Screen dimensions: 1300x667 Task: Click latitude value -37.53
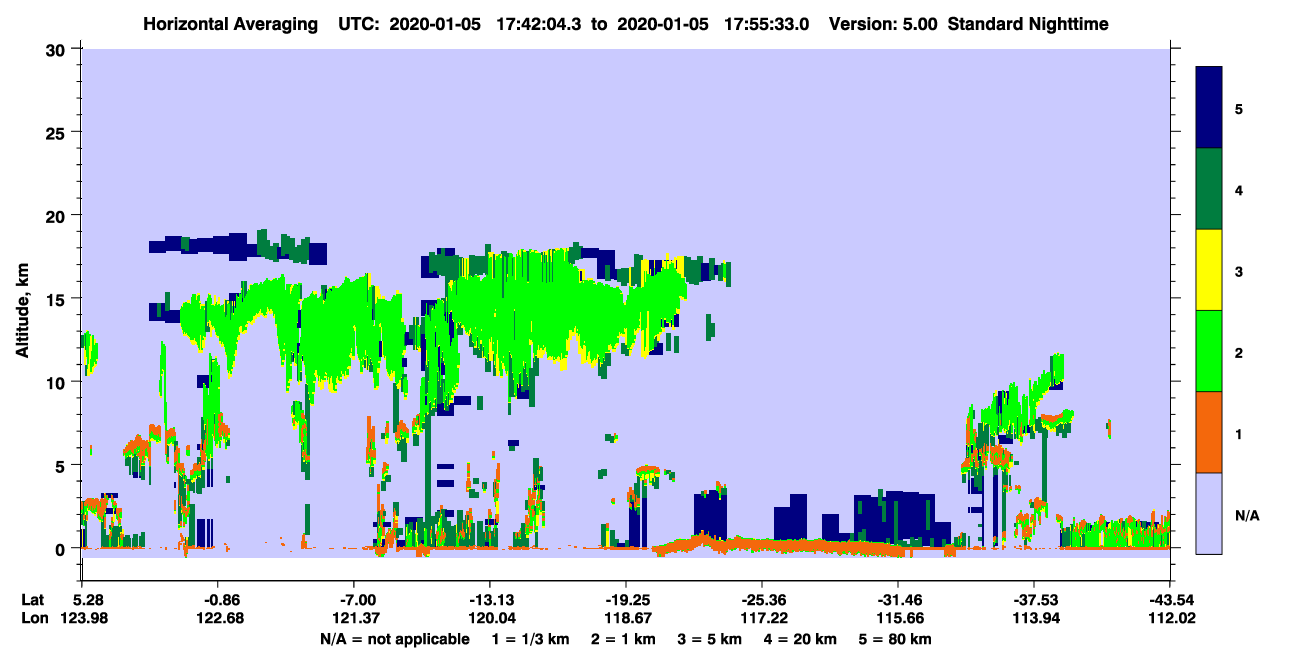[1034, 599]
